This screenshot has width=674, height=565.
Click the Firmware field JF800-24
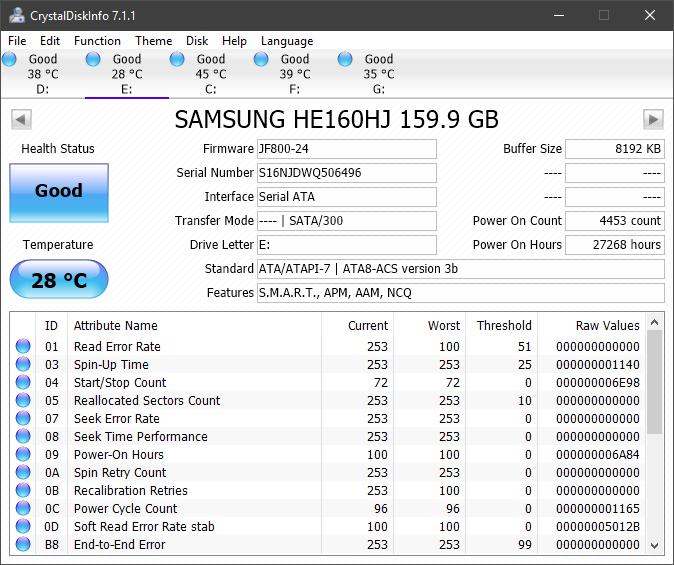pos(347,149)
